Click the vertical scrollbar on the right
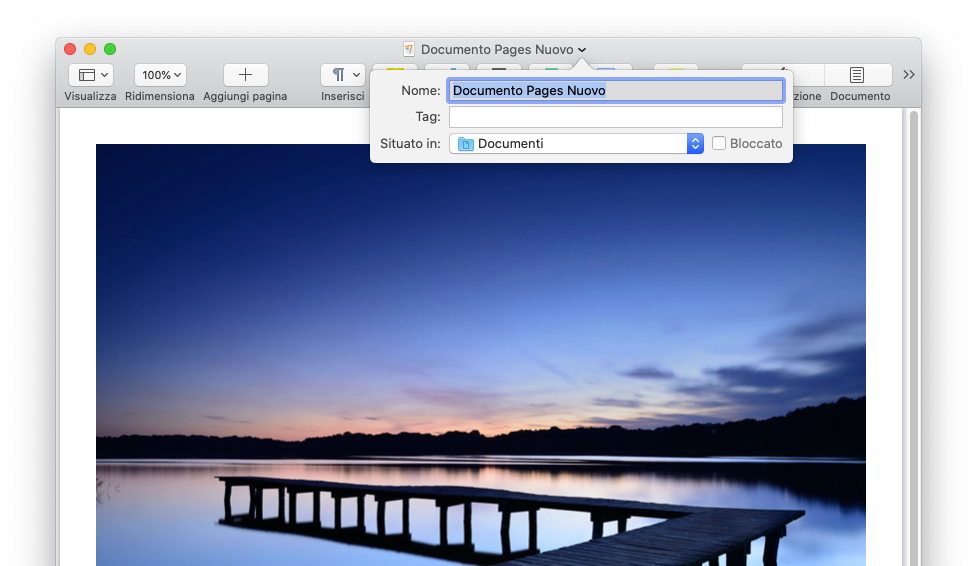 tap(913, 330)
